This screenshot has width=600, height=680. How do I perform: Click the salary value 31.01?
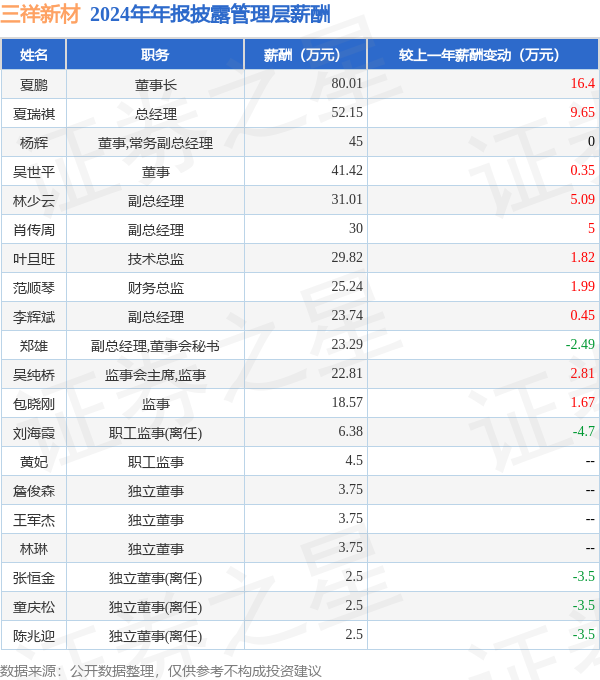point(347,199)
